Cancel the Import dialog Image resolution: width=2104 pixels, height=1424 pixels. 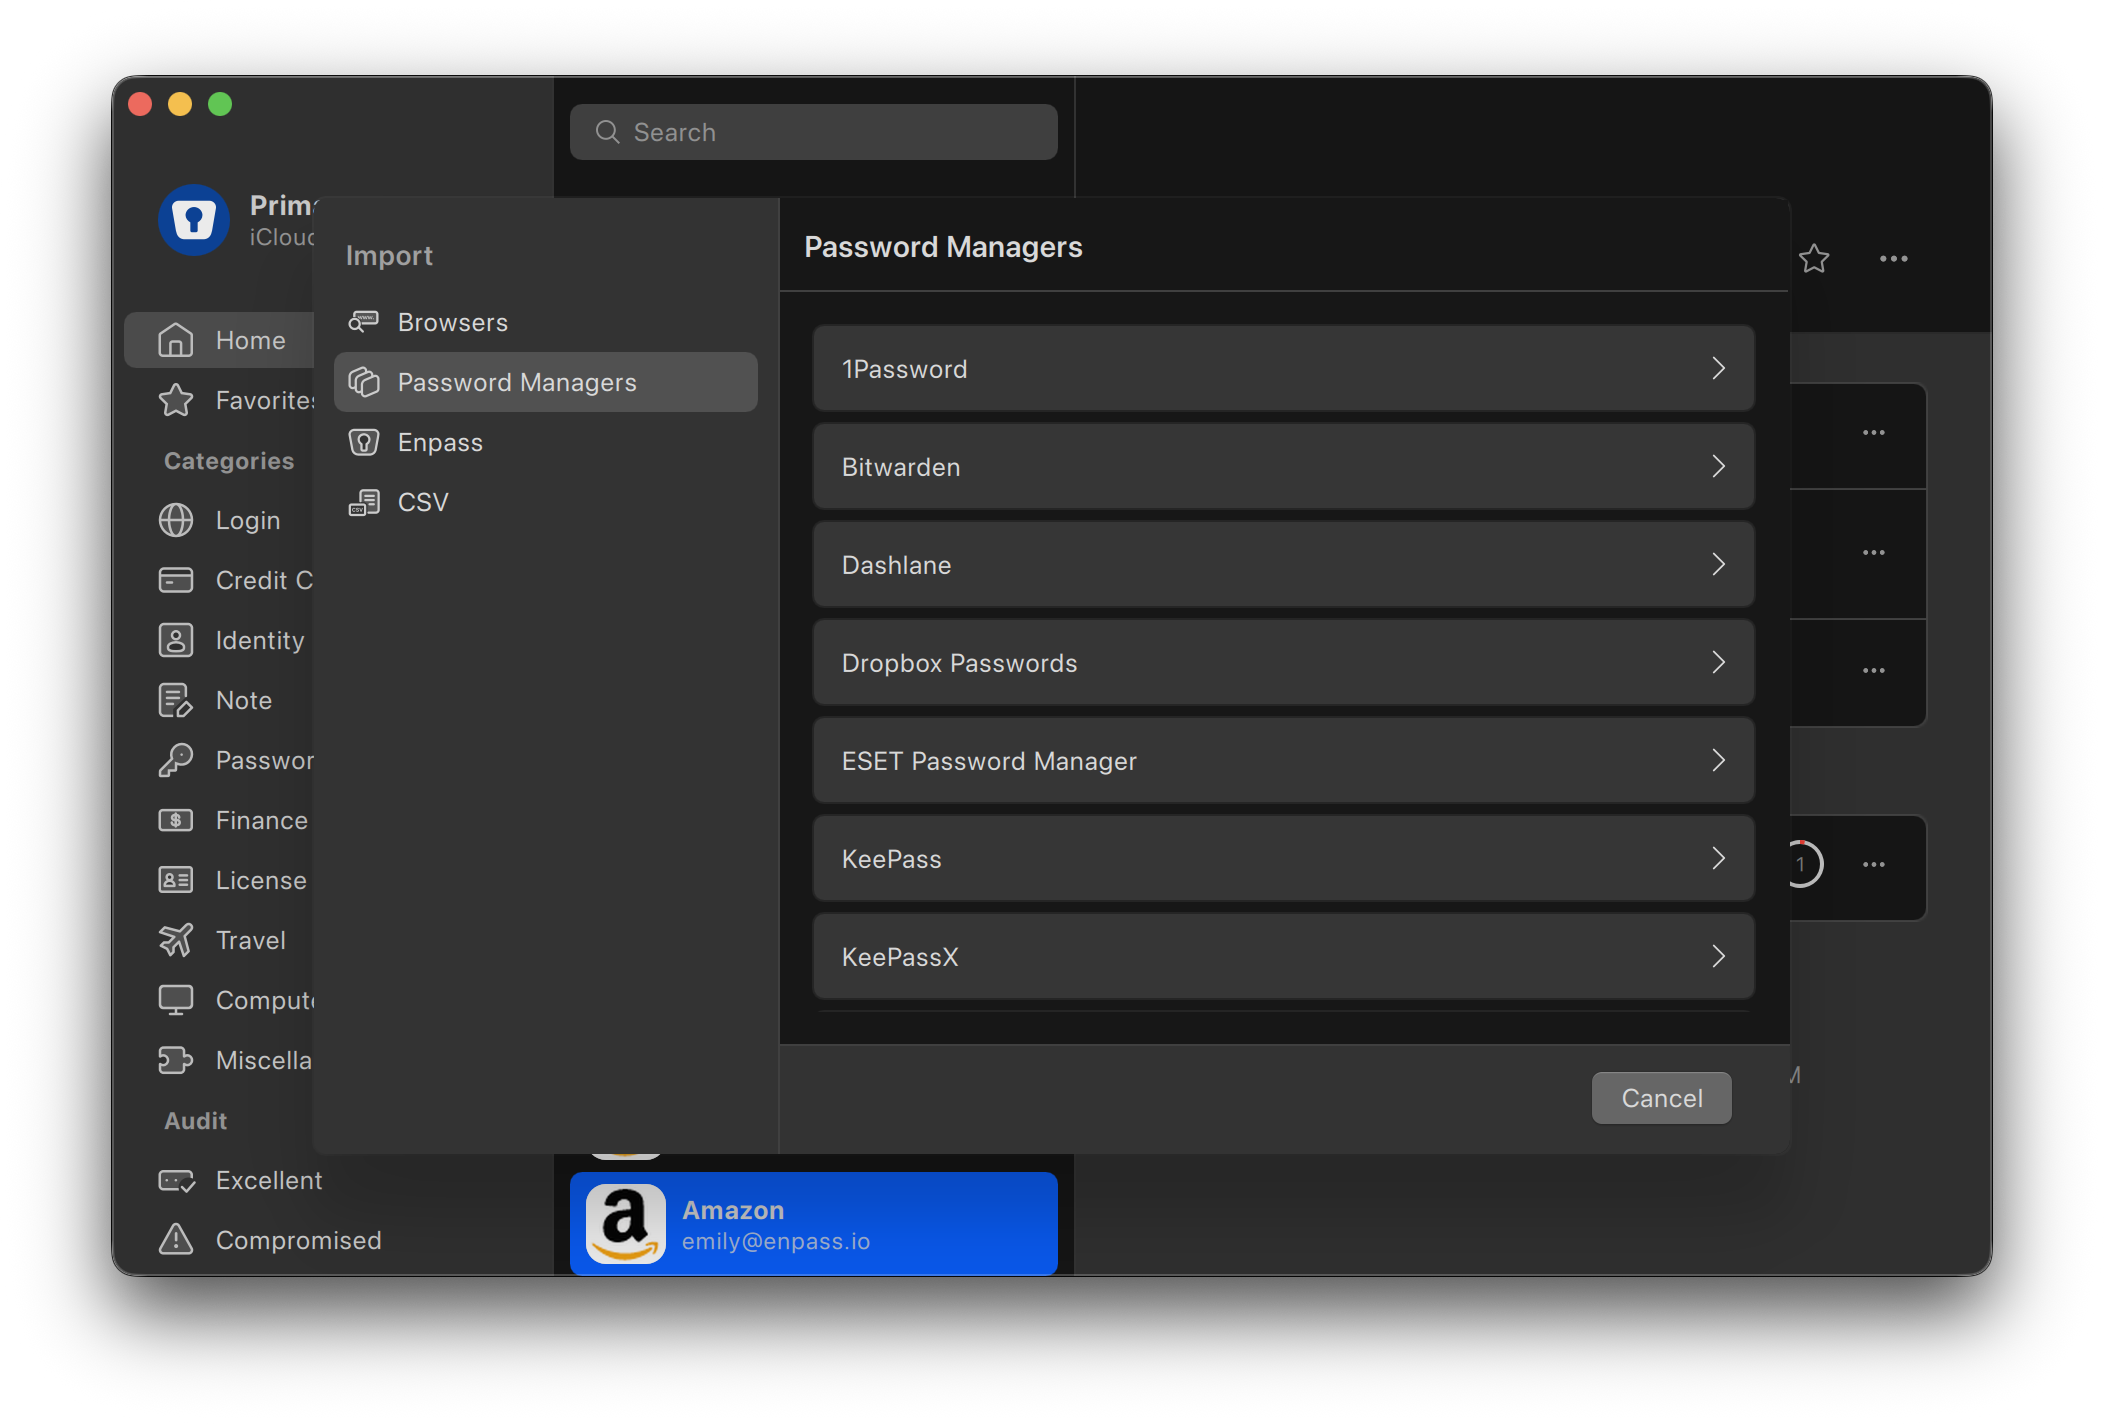coord(1662,1098)
